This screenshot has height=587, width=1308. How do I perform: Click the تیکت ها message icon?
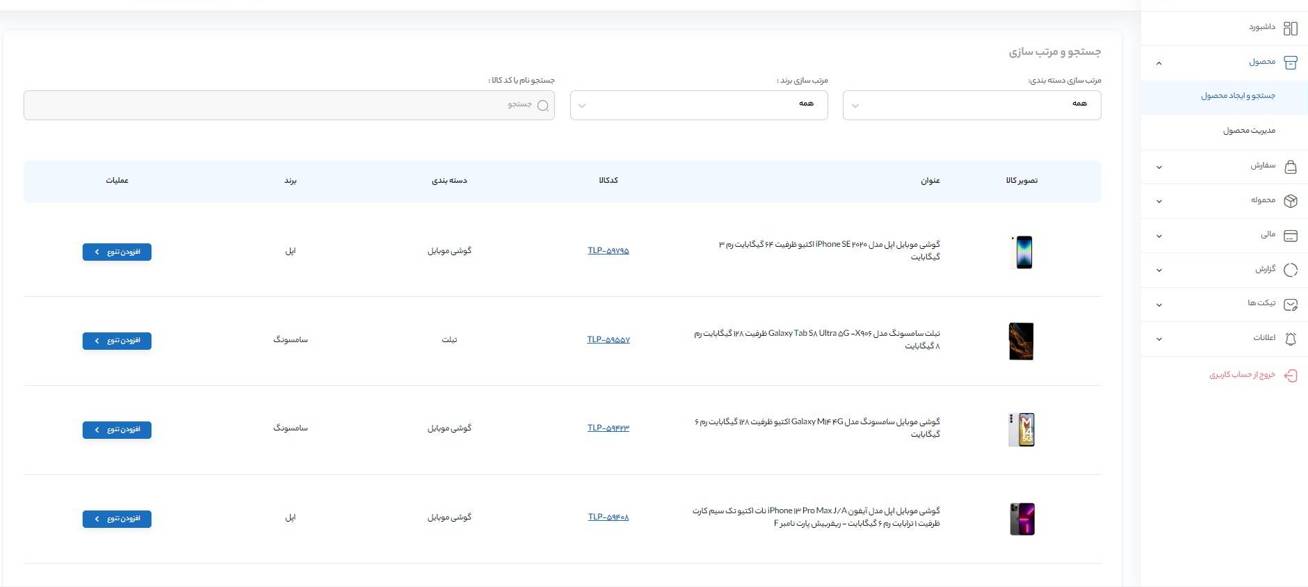click(x=1290, y=304)
